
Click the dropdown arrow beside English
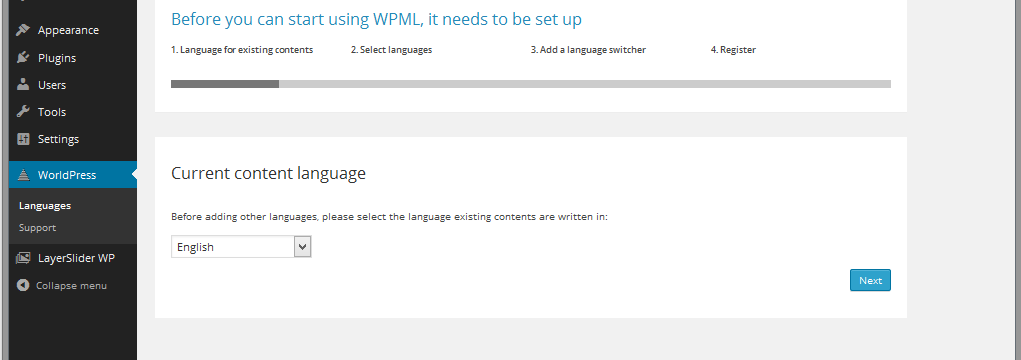302,247
